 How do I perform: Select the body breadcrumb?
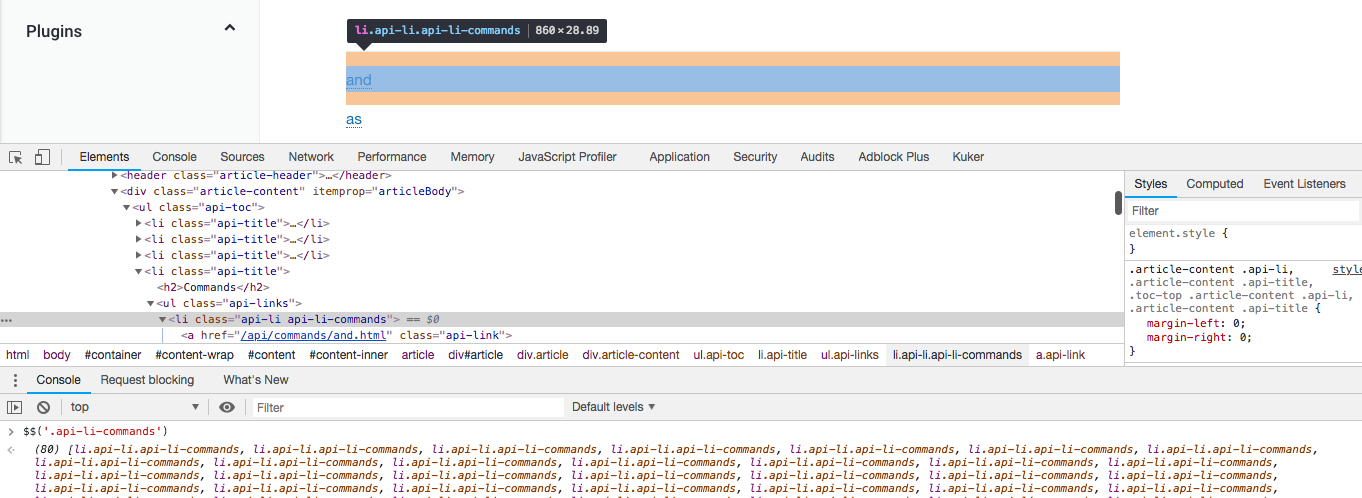(57, 355)
